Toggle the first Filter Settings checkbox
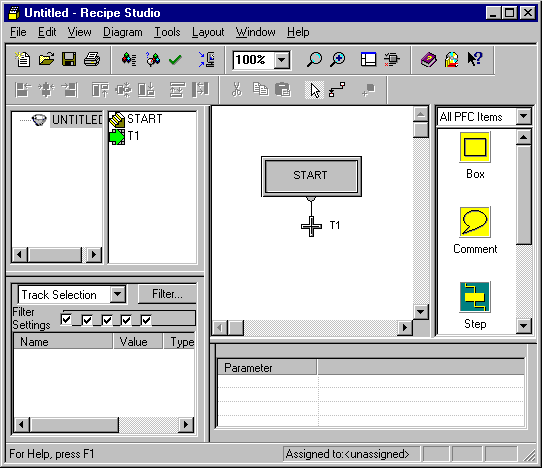Viewport: 542px width, 468px height. click(66, 319)
